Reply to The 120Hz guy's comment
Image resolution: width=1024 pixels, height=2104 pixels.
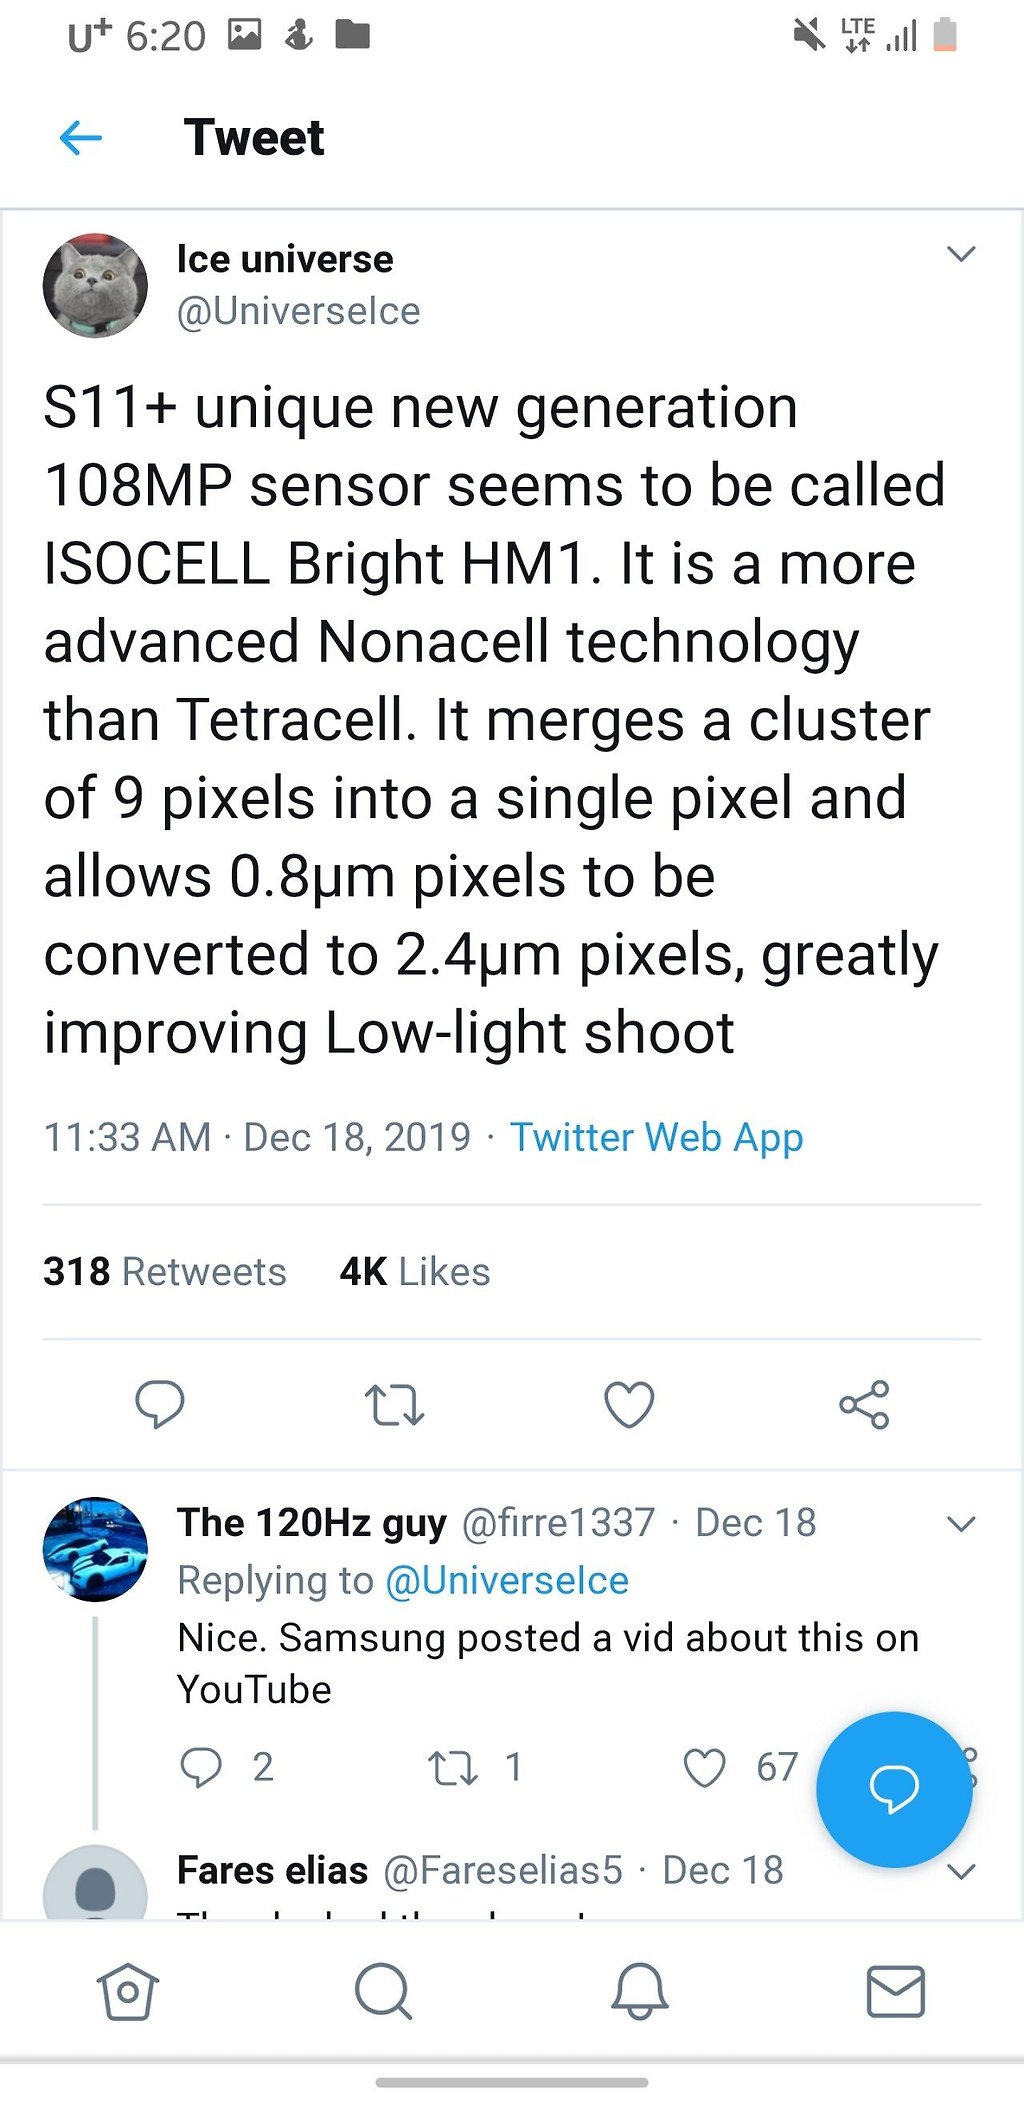[x=201, y=1767]
